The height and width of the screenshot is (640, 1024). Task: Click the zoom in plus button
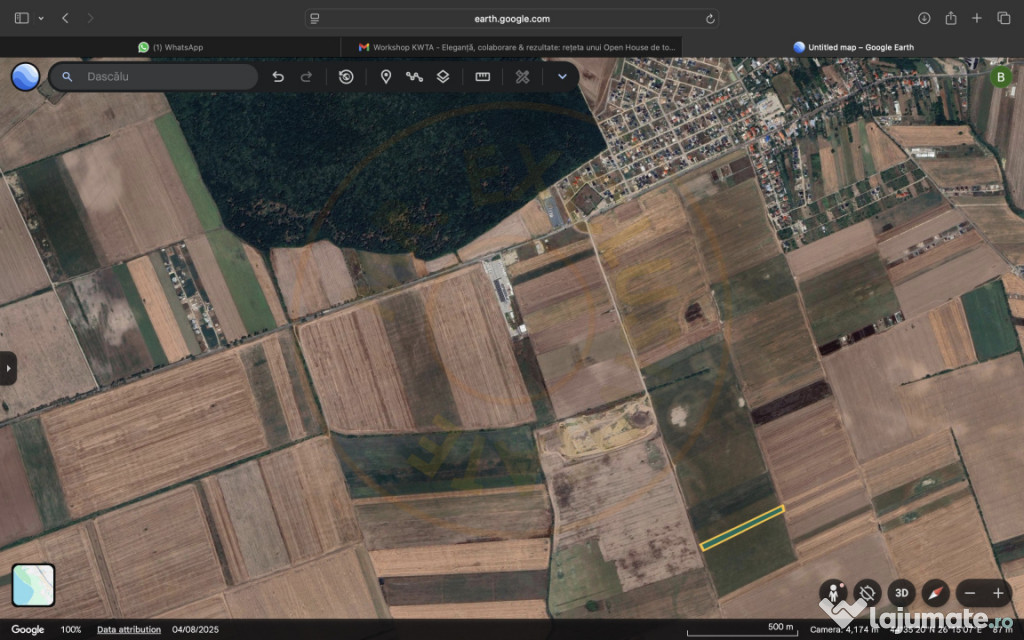point(997,592)
